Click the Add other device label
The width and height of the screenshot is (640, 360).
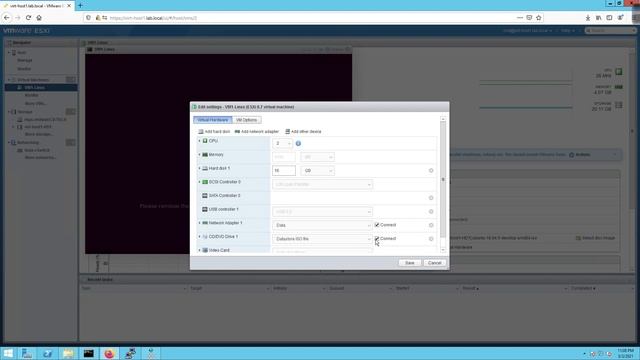click(306, 131)
